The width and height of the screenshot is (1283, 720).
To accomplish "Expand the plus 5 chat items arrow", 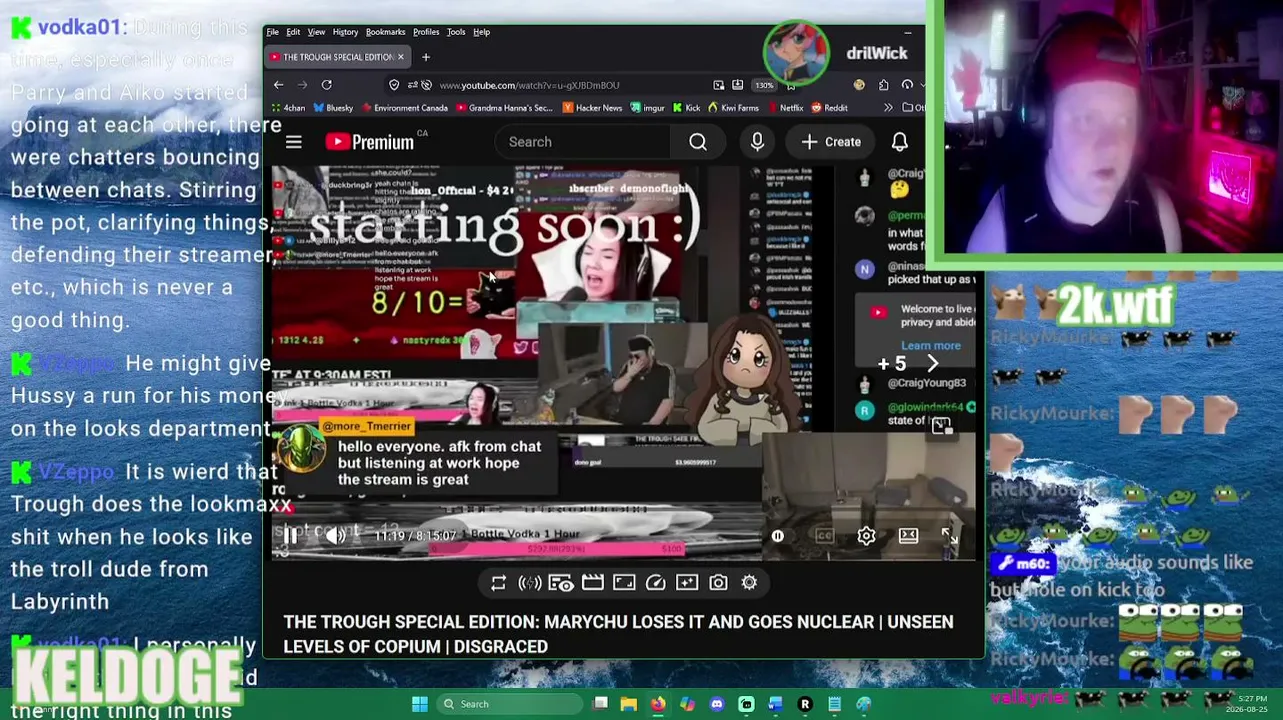I will pyautogui.click(x=932, y=365).
